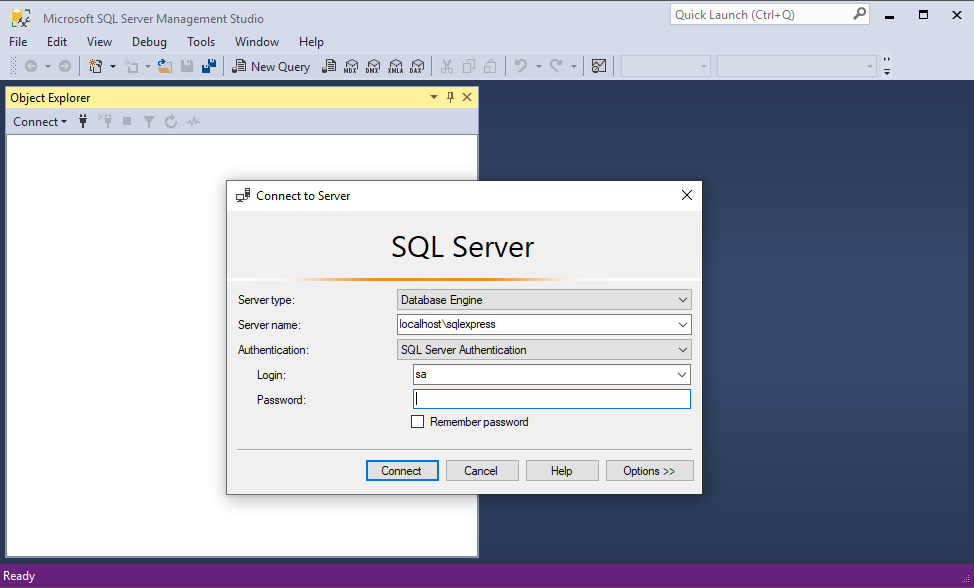Image resolution: width=974 pixels, height=588 pixels.
Task: Open the Server name dropdown list
Action: coord(683,324)
